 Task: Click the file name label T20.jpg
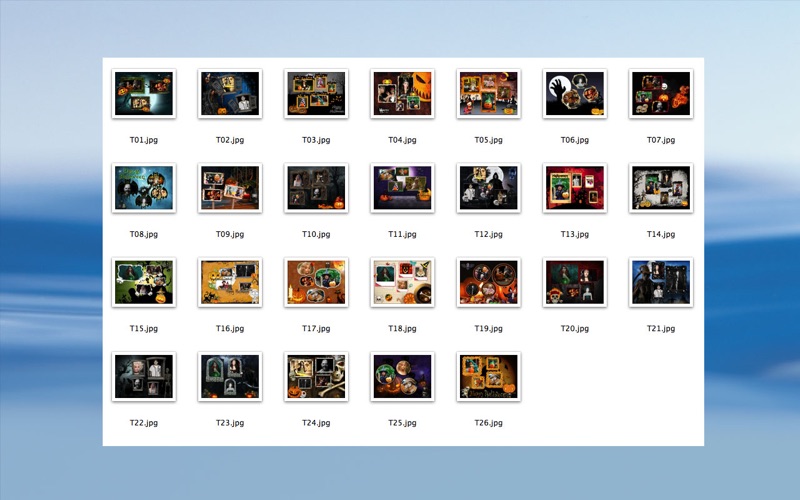point(575,329)
